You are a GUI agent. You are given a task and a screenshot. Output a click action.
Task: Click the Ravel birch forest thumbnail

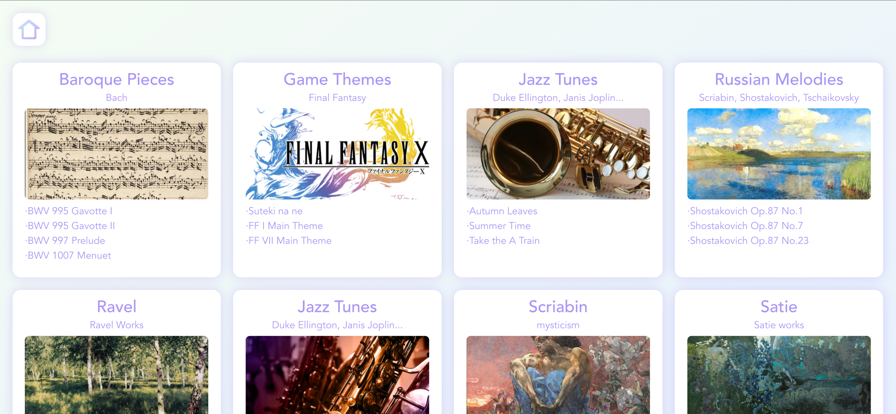coord(117,375)
